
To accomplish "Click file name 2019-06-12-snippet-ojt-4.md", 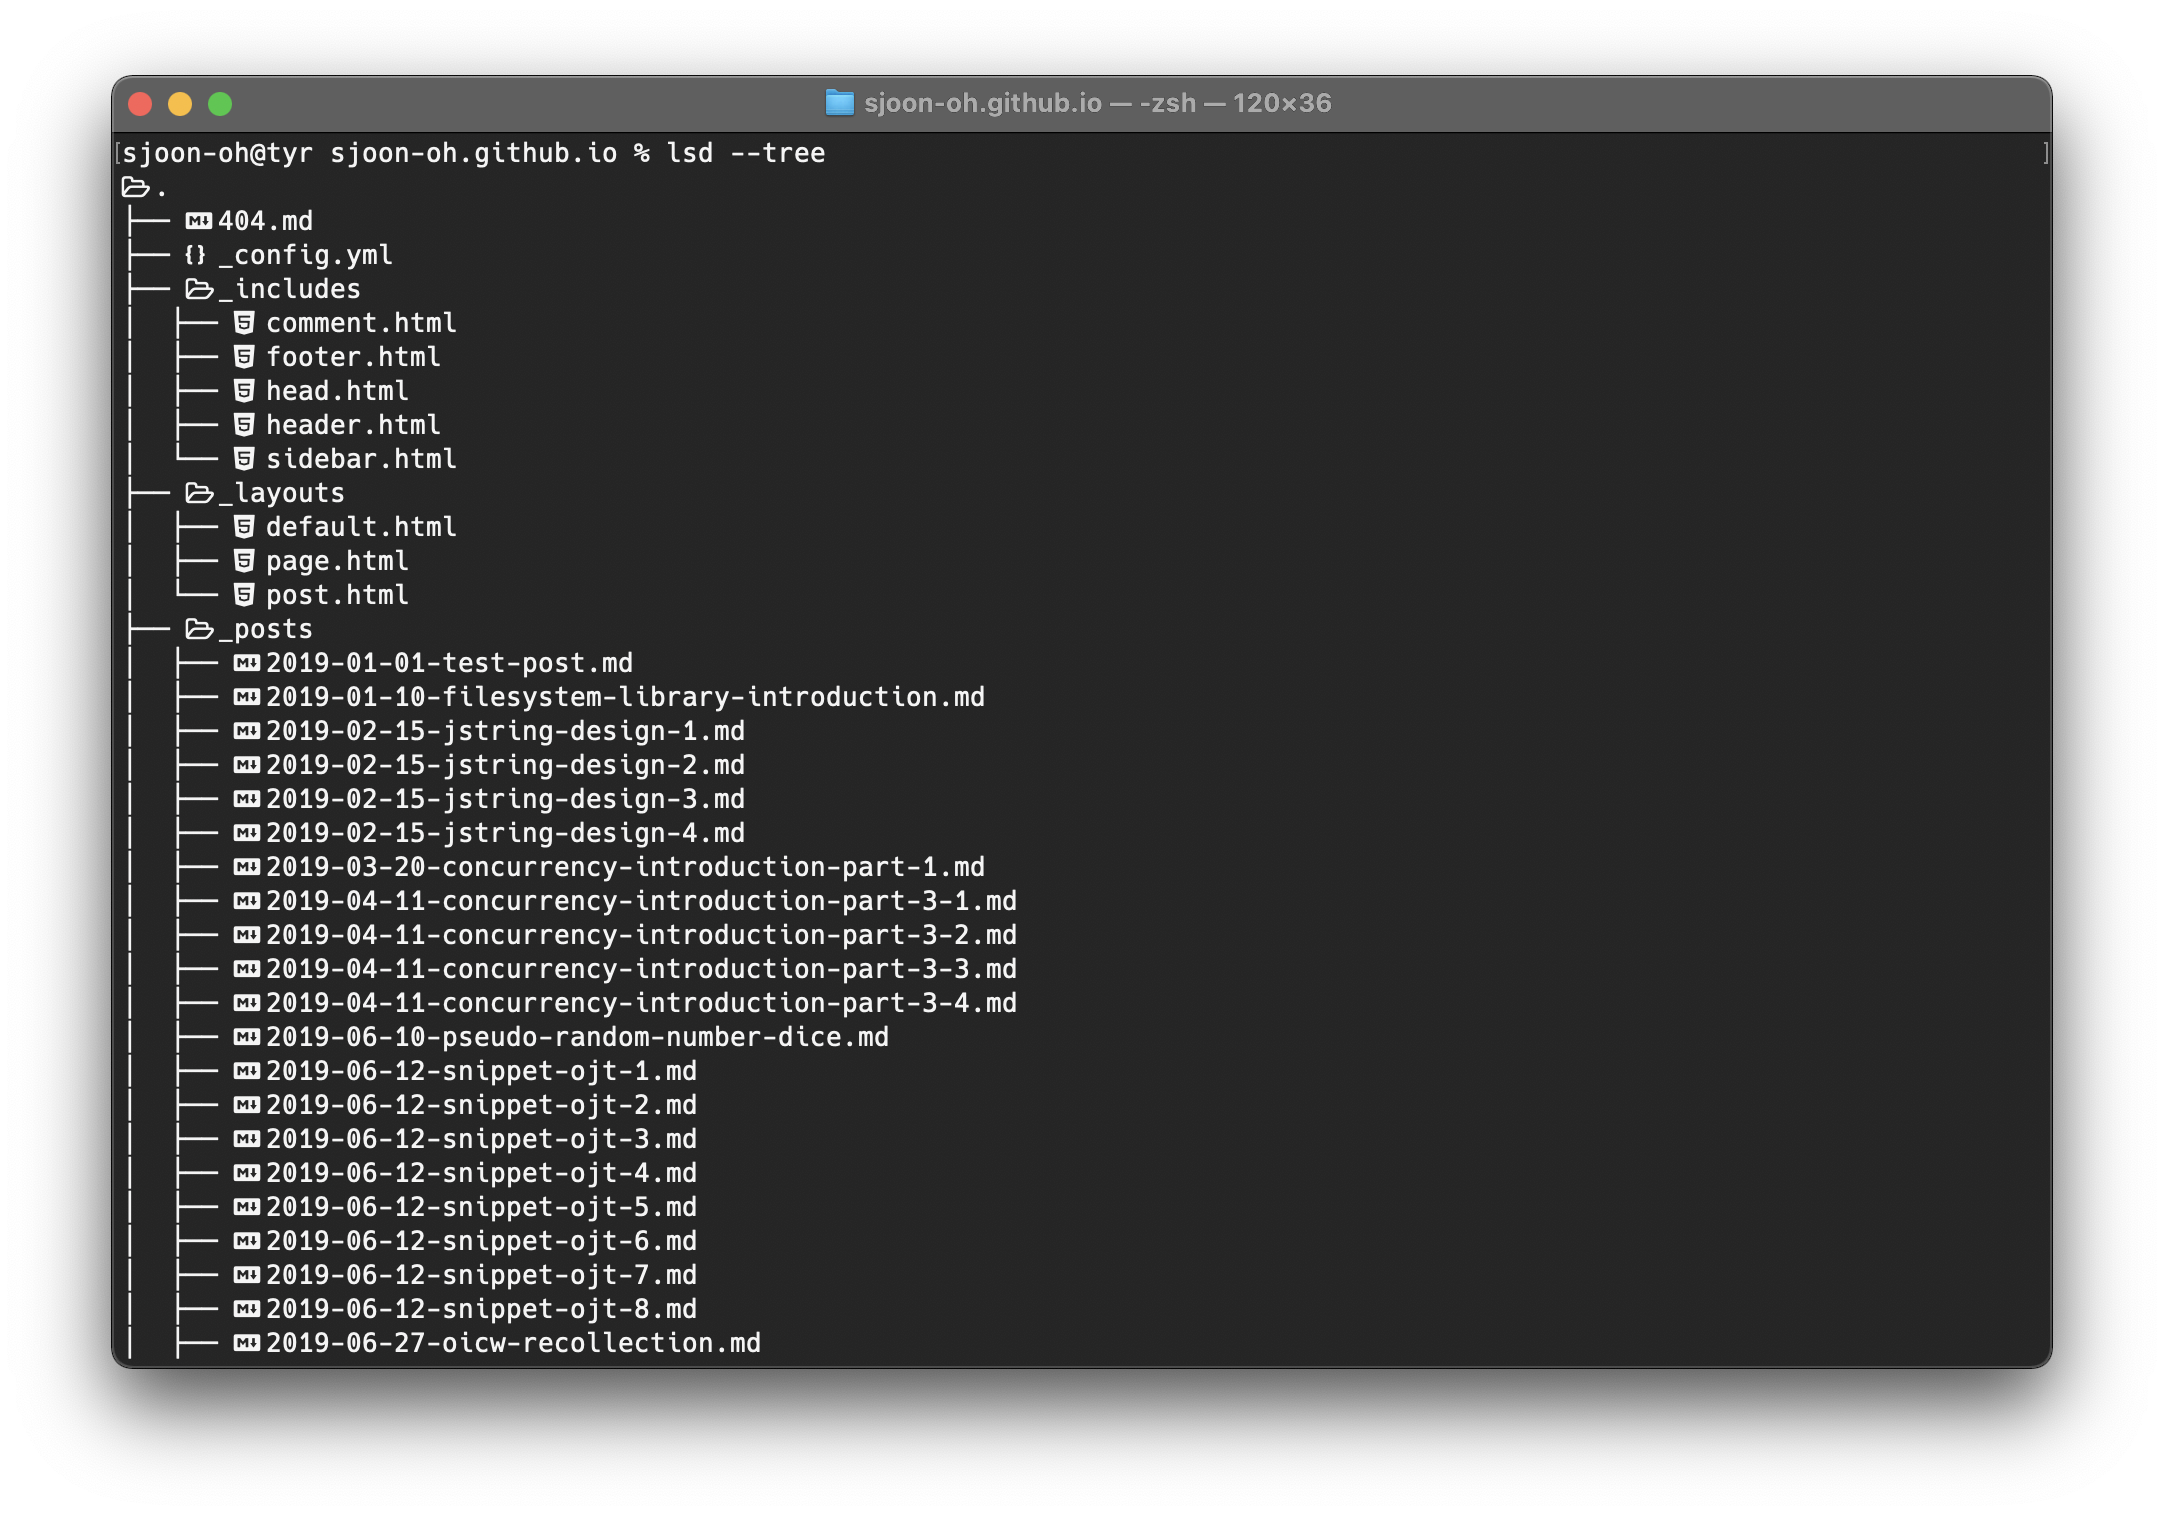I will 482,1173.
